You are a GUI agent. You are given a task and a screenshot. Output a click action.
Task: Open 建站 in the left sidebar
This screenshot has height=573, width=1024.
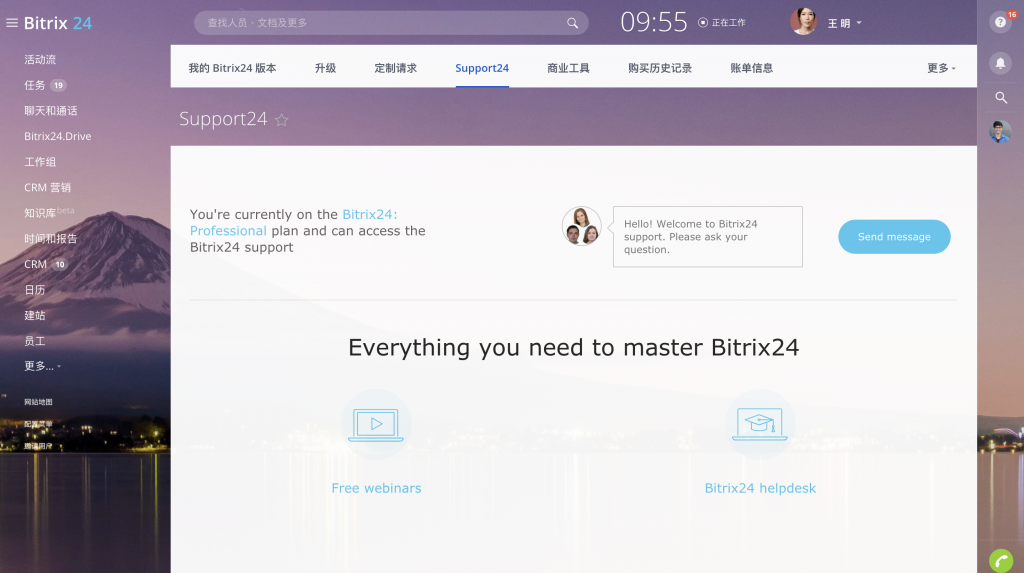(35, 315)
